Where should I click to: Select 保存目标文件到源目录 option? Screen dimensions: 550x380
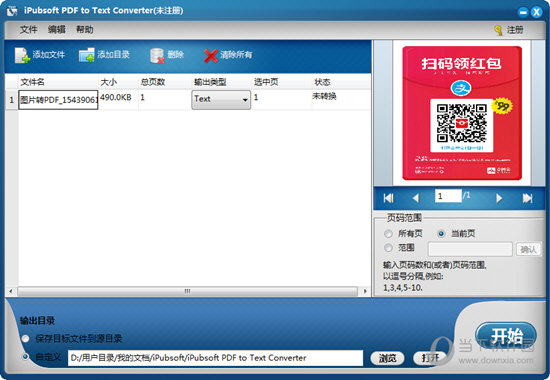pyautogui.click(x=25, y=339)
